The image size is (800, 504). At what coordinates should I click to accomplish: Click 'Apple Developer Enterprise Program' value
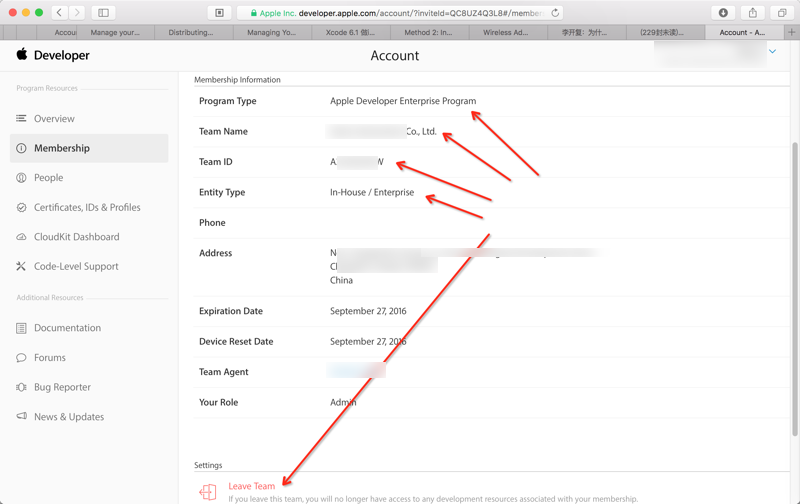(x=403, y=101)
